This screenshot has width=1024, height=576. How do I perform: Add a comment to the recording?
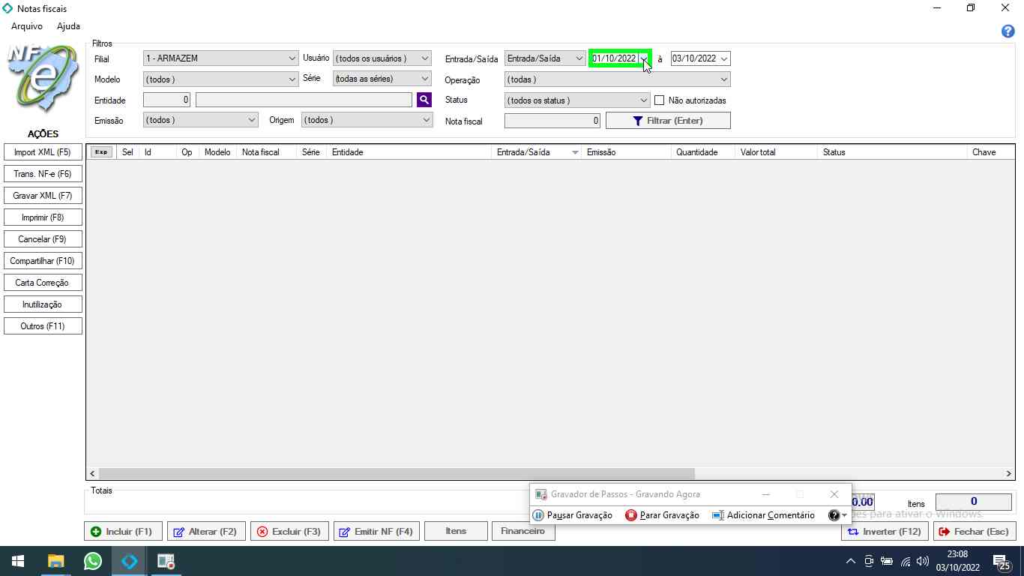[763, 515]
